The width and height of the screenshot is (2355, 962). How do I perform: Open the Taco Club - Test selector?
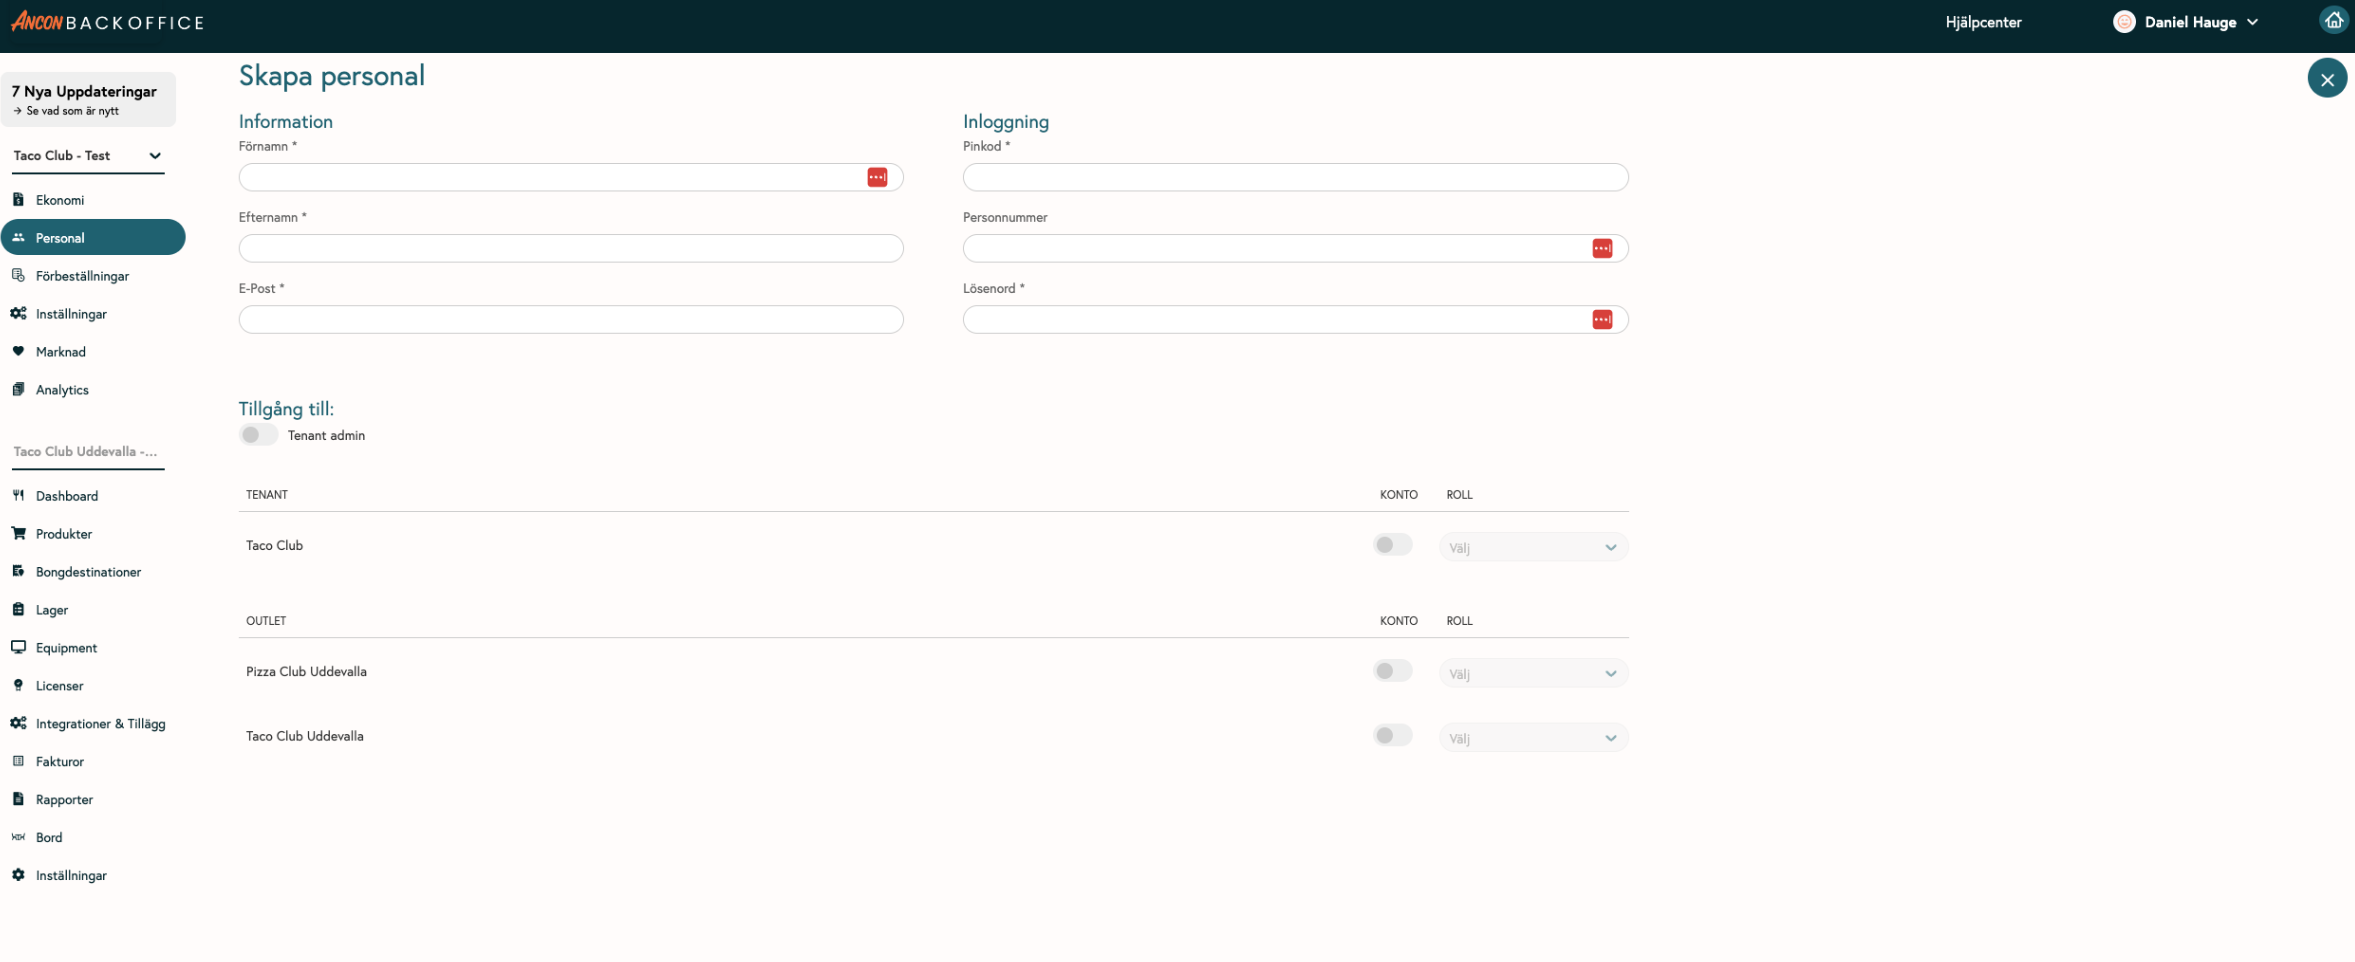(88, 156)
